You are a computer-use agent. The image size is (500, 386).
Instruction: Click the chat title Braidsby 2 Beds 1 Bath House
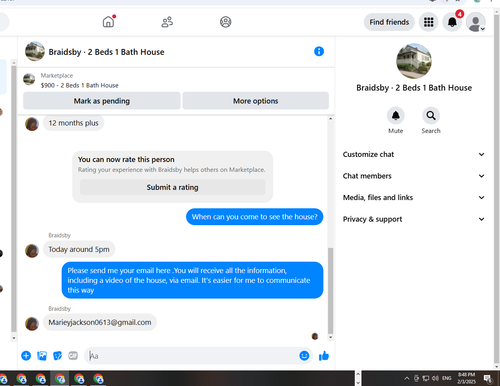[x=106, y=52]
